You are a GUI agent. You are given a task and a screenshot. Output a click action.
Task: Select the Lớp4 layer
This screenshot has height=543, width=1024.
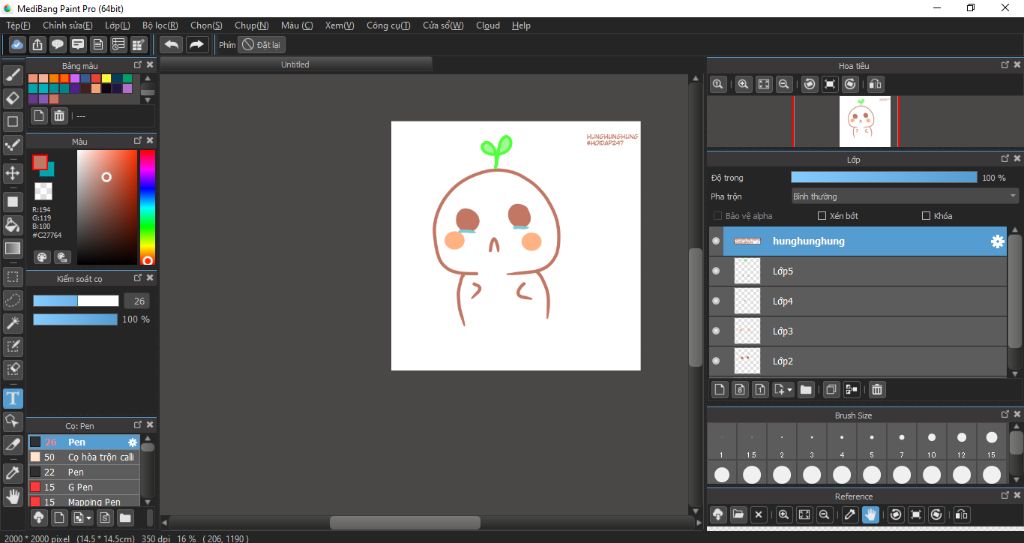pyautogui.click(x=857, y=301)
